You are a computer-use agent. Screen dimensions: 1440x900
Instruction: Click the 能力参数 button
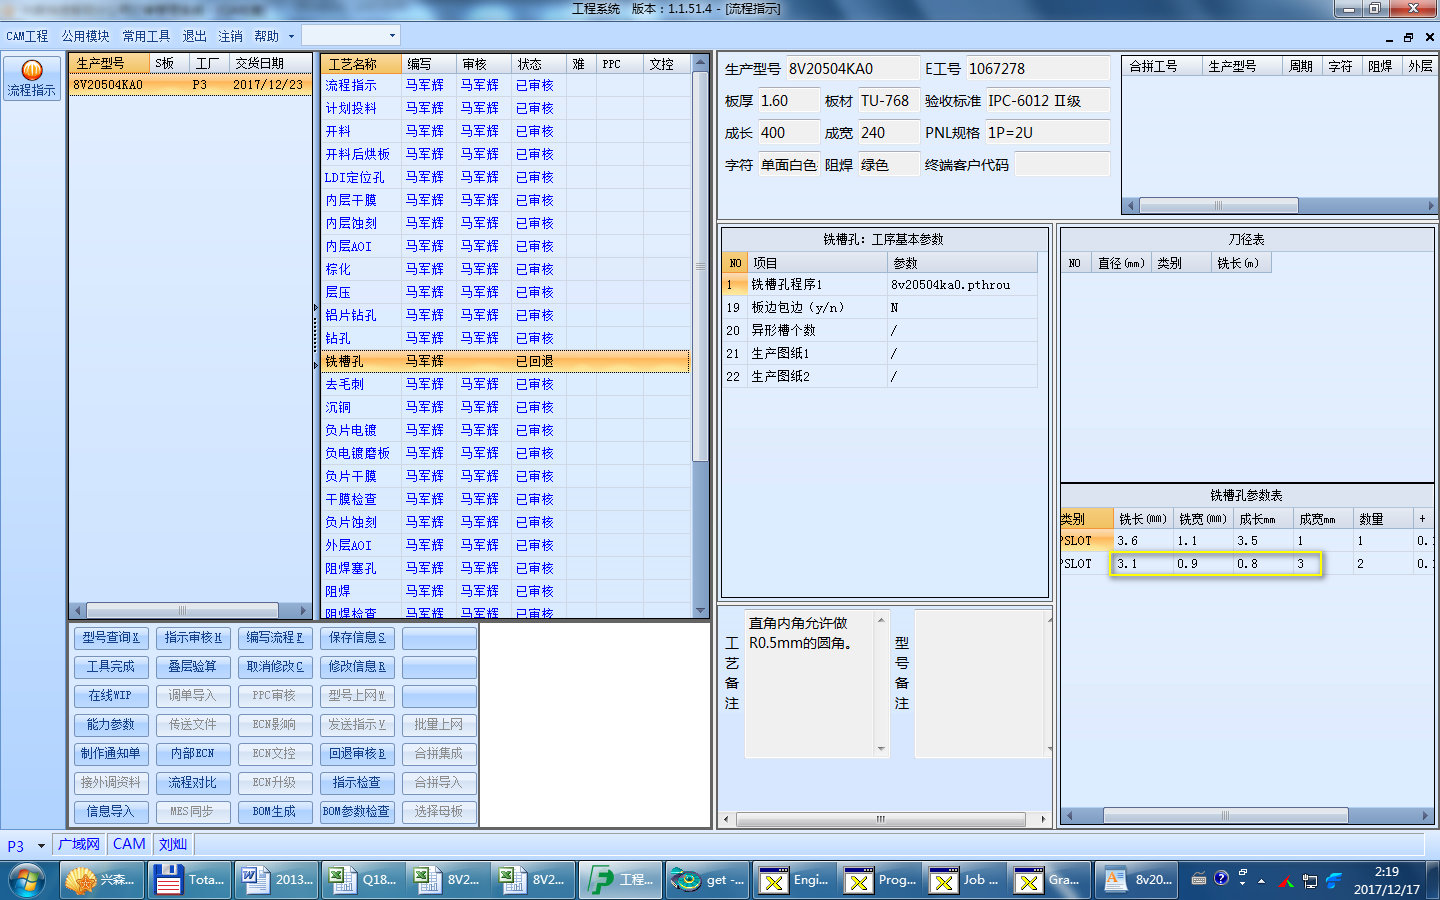(x=111, y=725)
